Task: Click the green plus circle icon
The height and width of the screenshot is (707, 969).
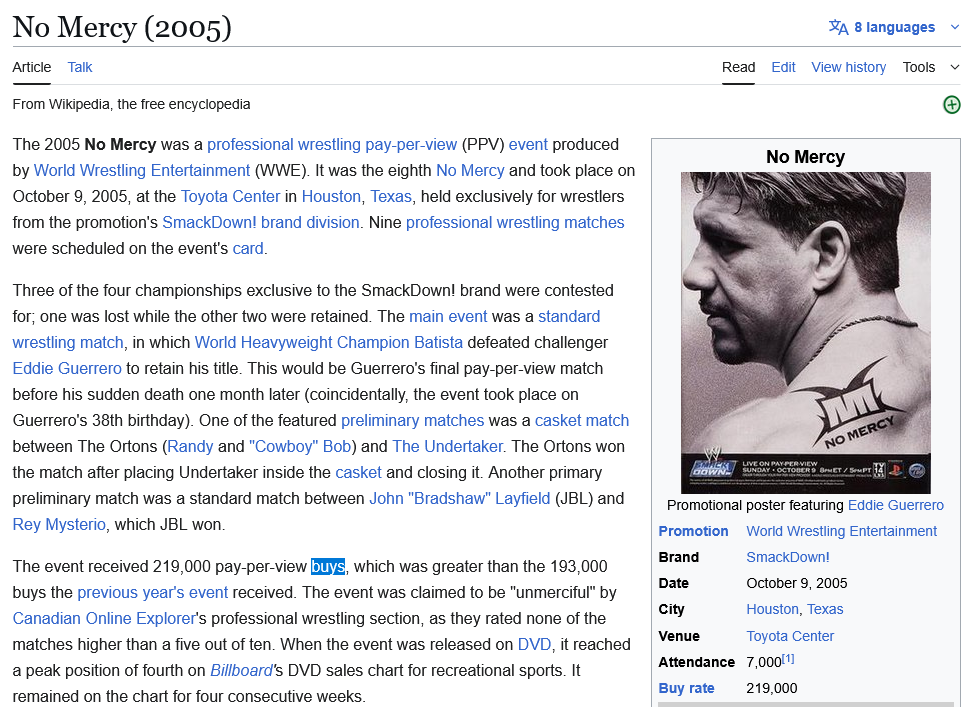Action: (x=952, y=105)
